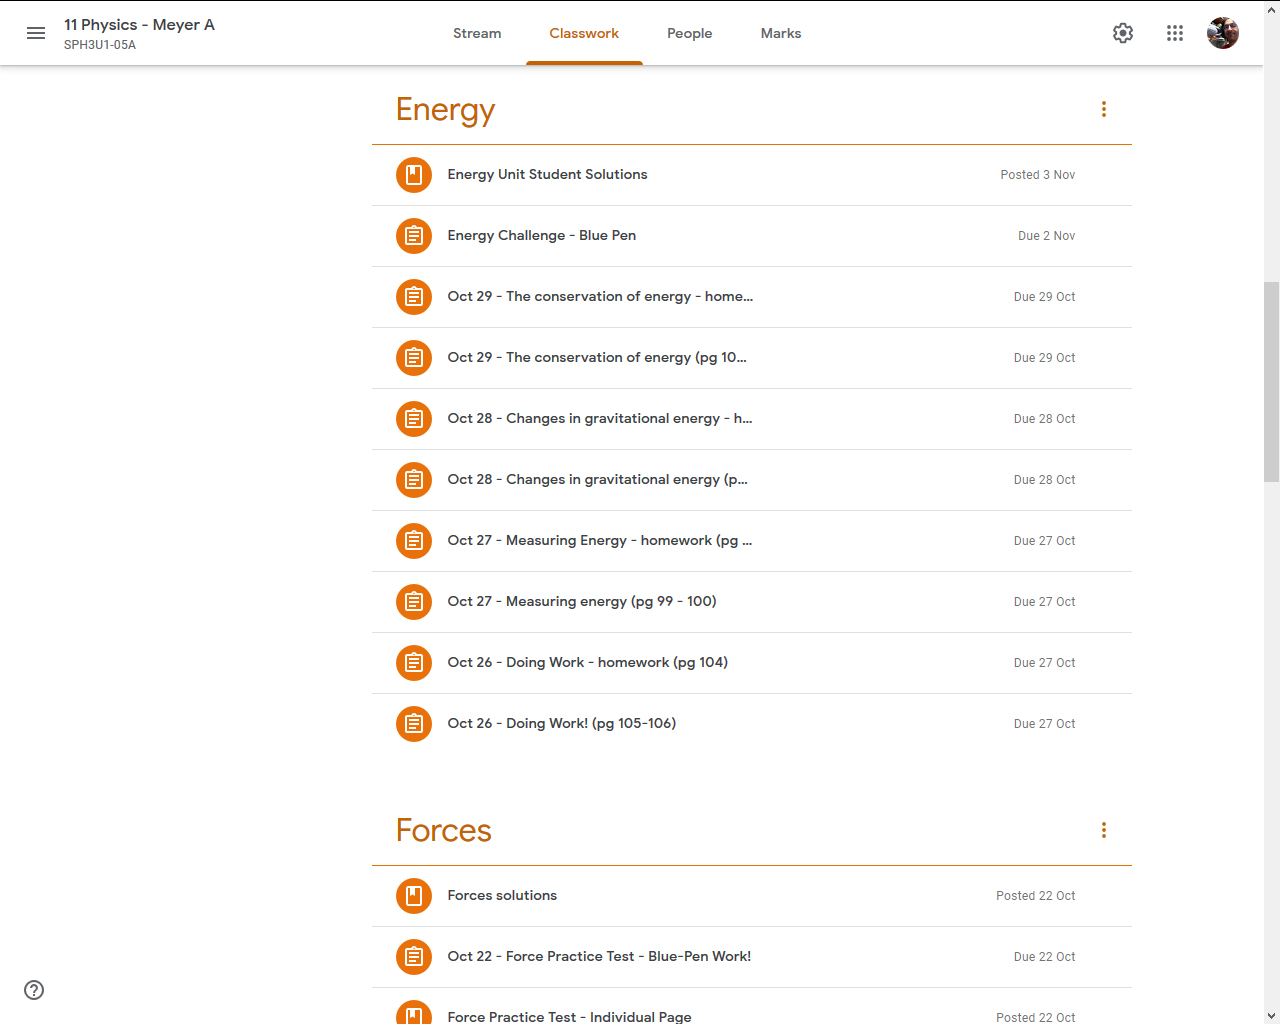Click assignment icon for Oct 22 Force Practice Test

tap(414, 957)
